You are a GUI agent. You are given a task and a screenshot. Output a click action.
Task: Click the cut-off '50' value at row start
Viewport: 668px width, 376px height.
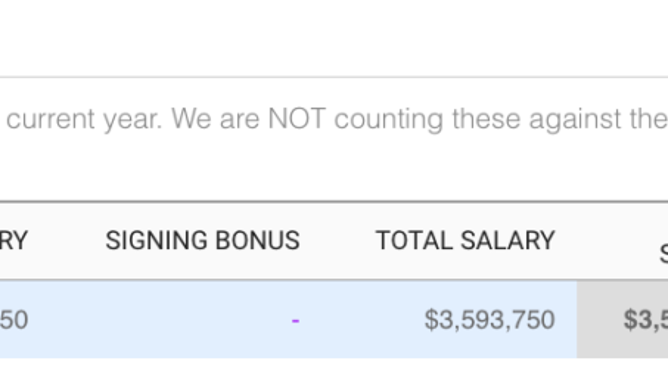tap(14, 320)
